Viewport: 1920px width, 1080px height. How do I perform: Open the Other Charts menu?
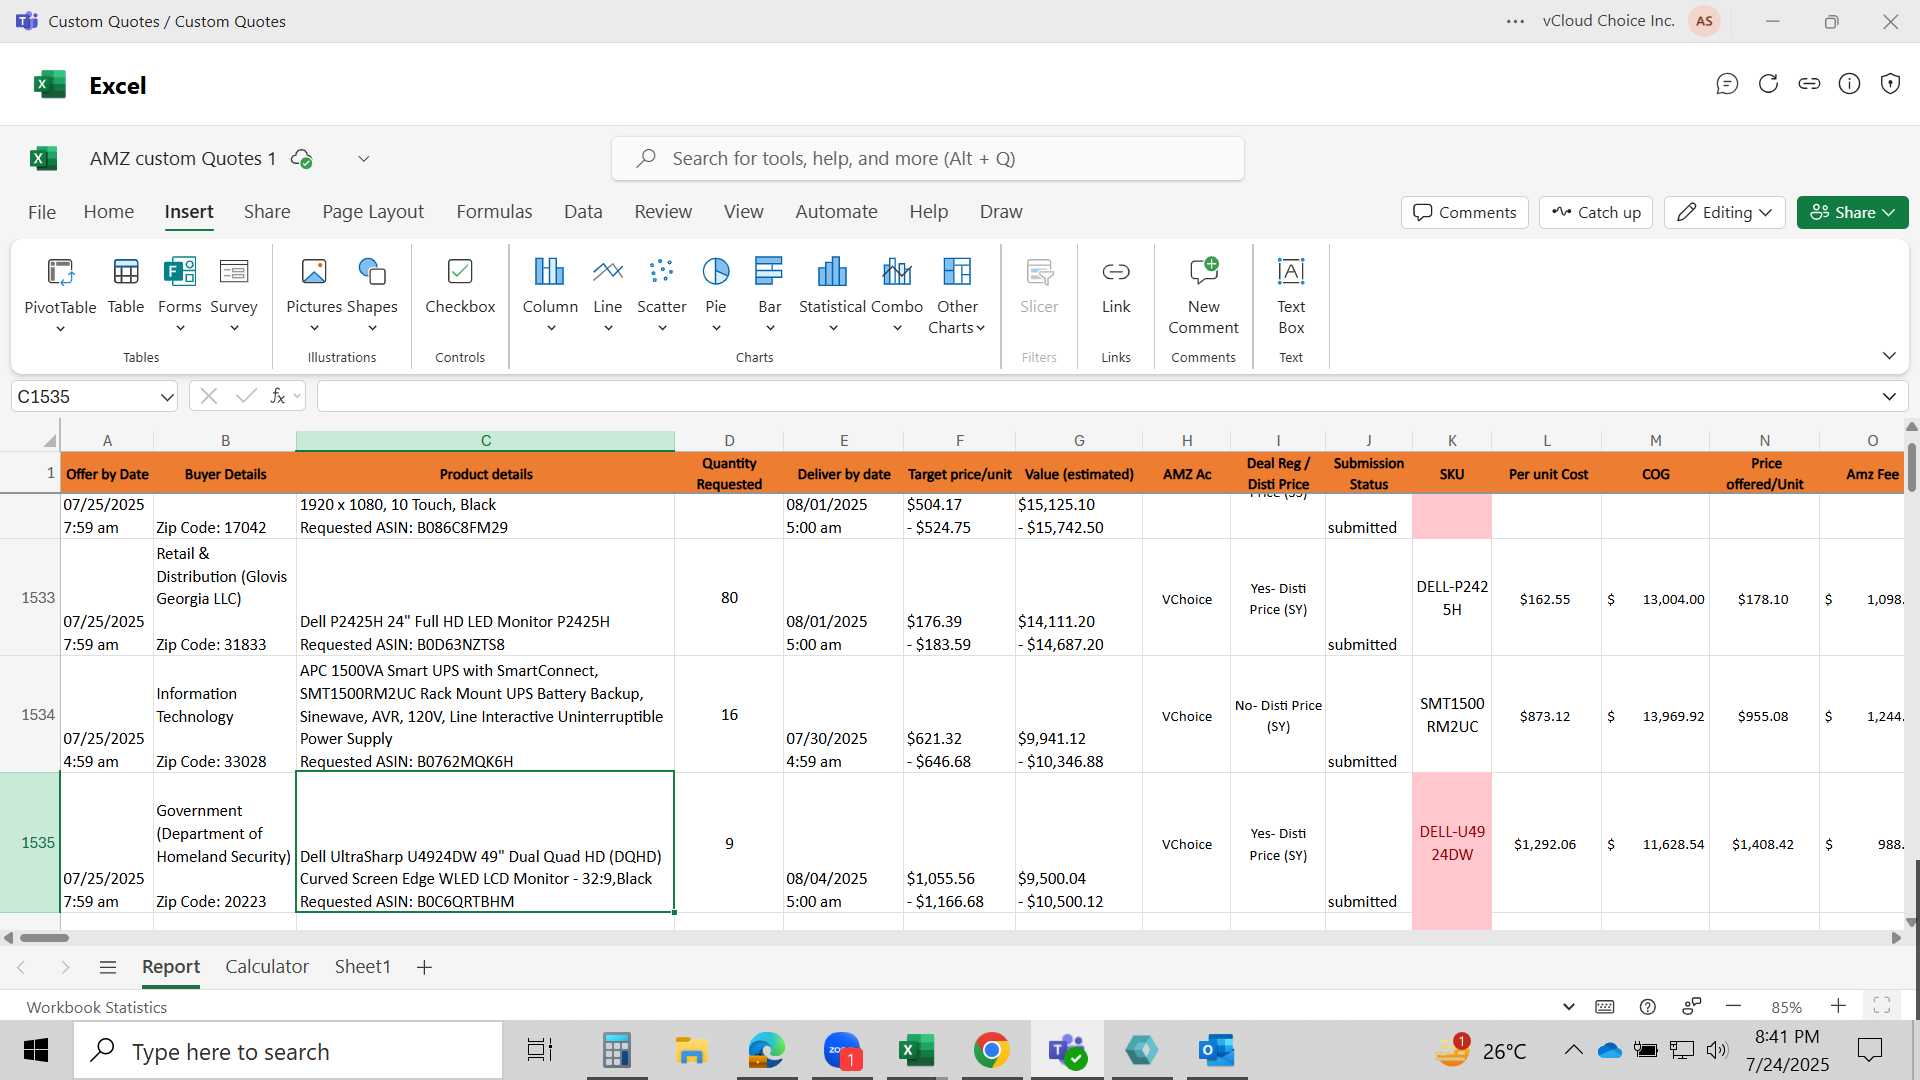click(x=957, y=296)
